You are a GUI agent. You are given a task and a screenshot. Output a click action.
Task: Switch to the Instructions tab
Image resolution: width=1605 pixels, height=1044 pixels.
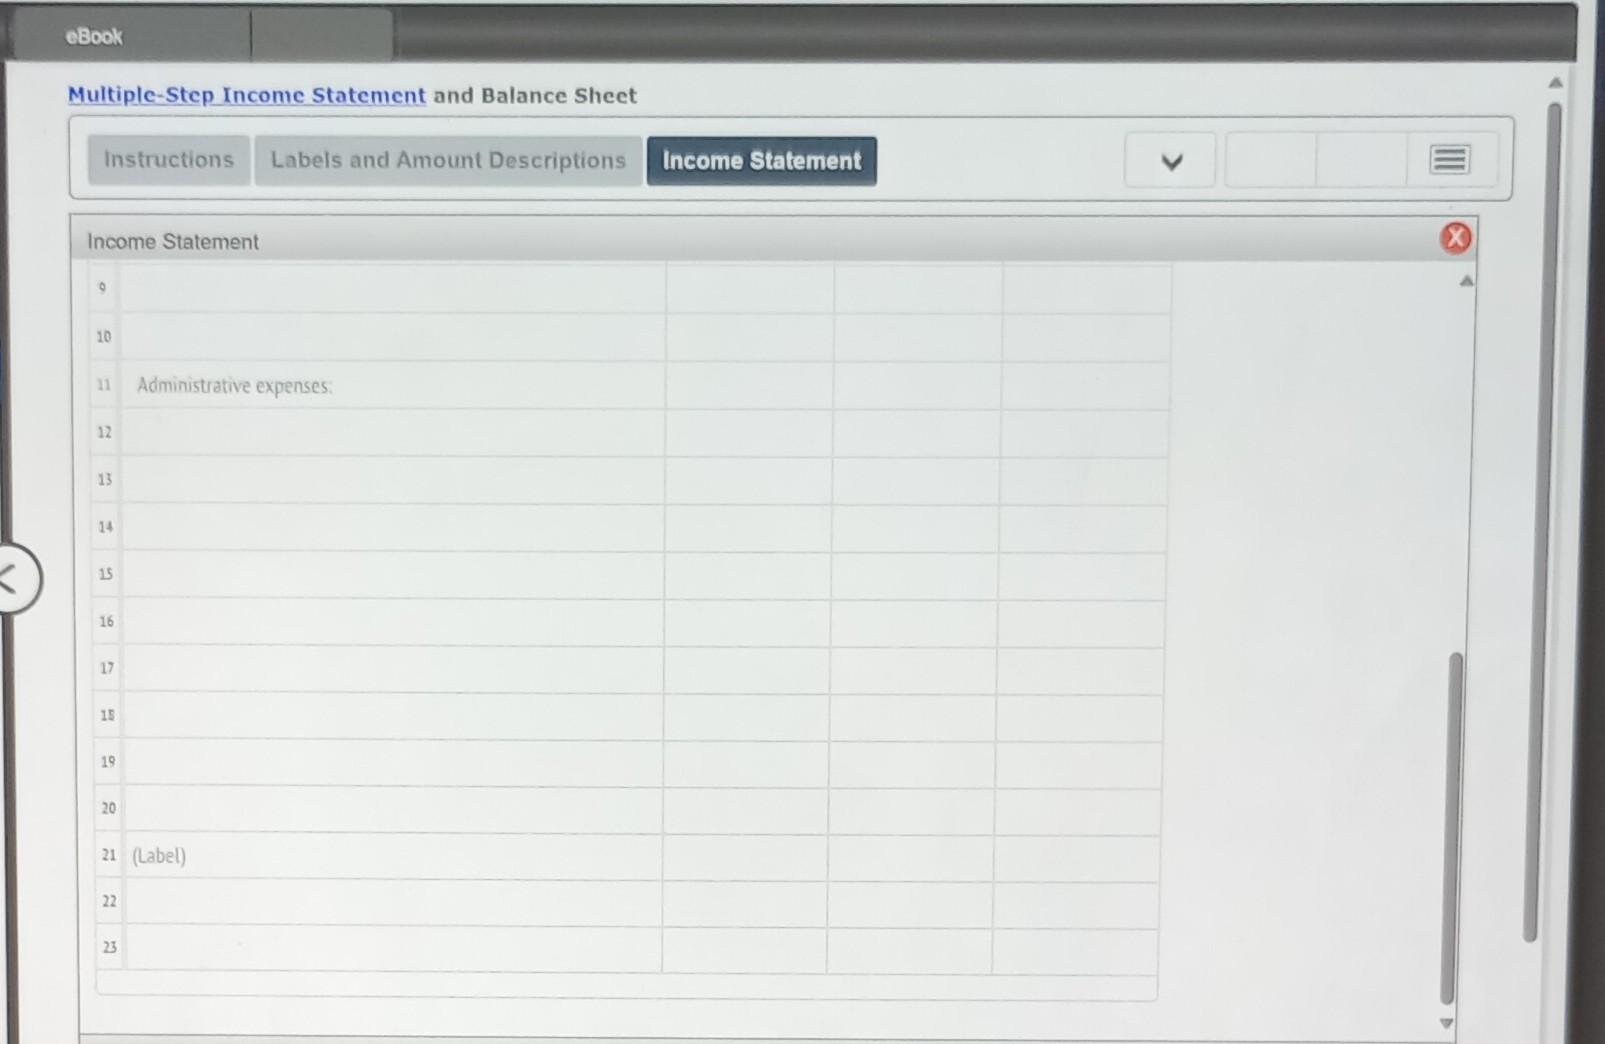click(x=168, y=160)
